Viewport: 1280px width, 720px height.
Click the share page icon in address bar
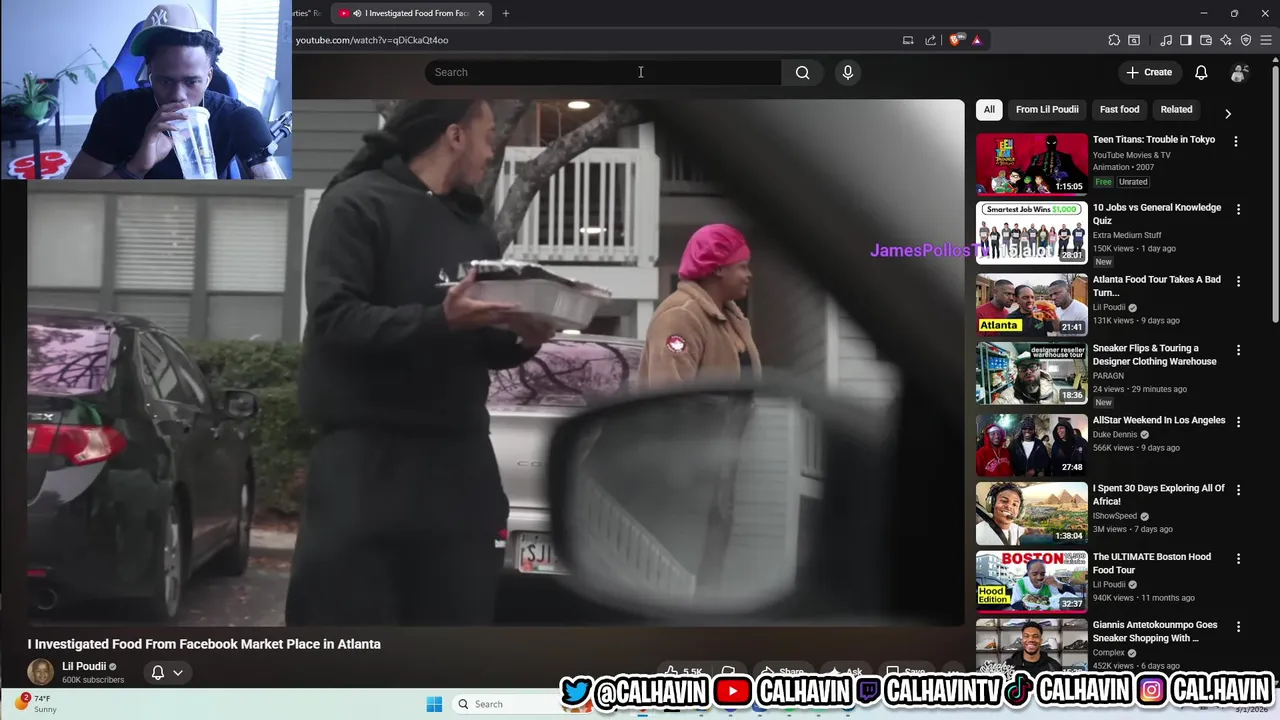point(930,40)
